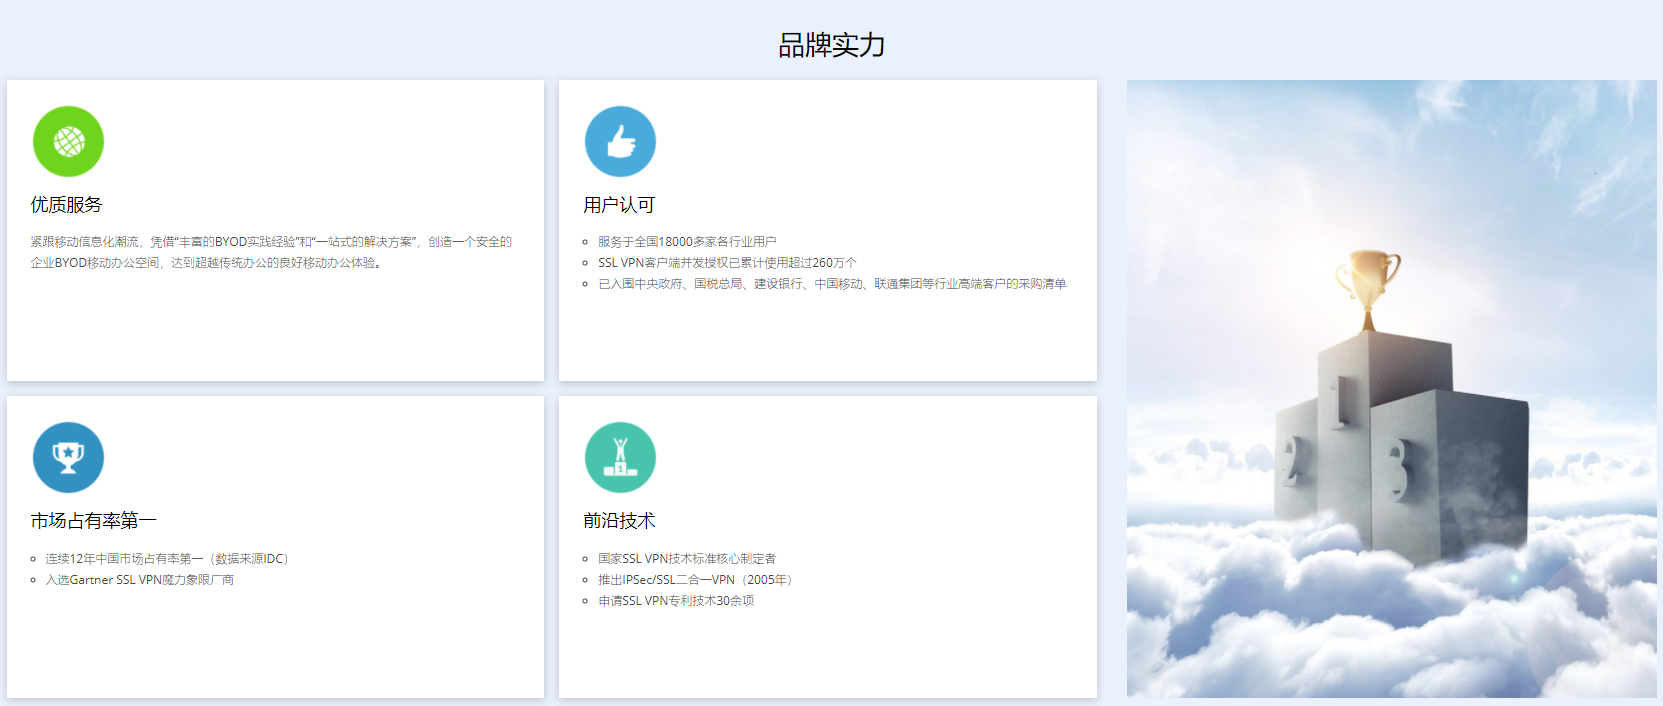Click bullet 入选Gartner SSL VPN魔力象限厂商
This screenshot has width=1663, height=706.
pos(139,580)
